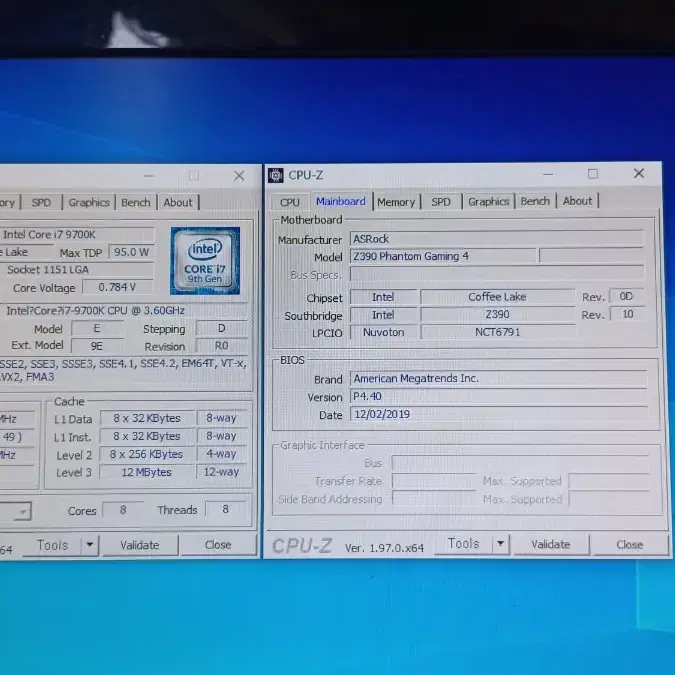
Task: Minimize the left CPU-Z window
Action: [149, 176]
